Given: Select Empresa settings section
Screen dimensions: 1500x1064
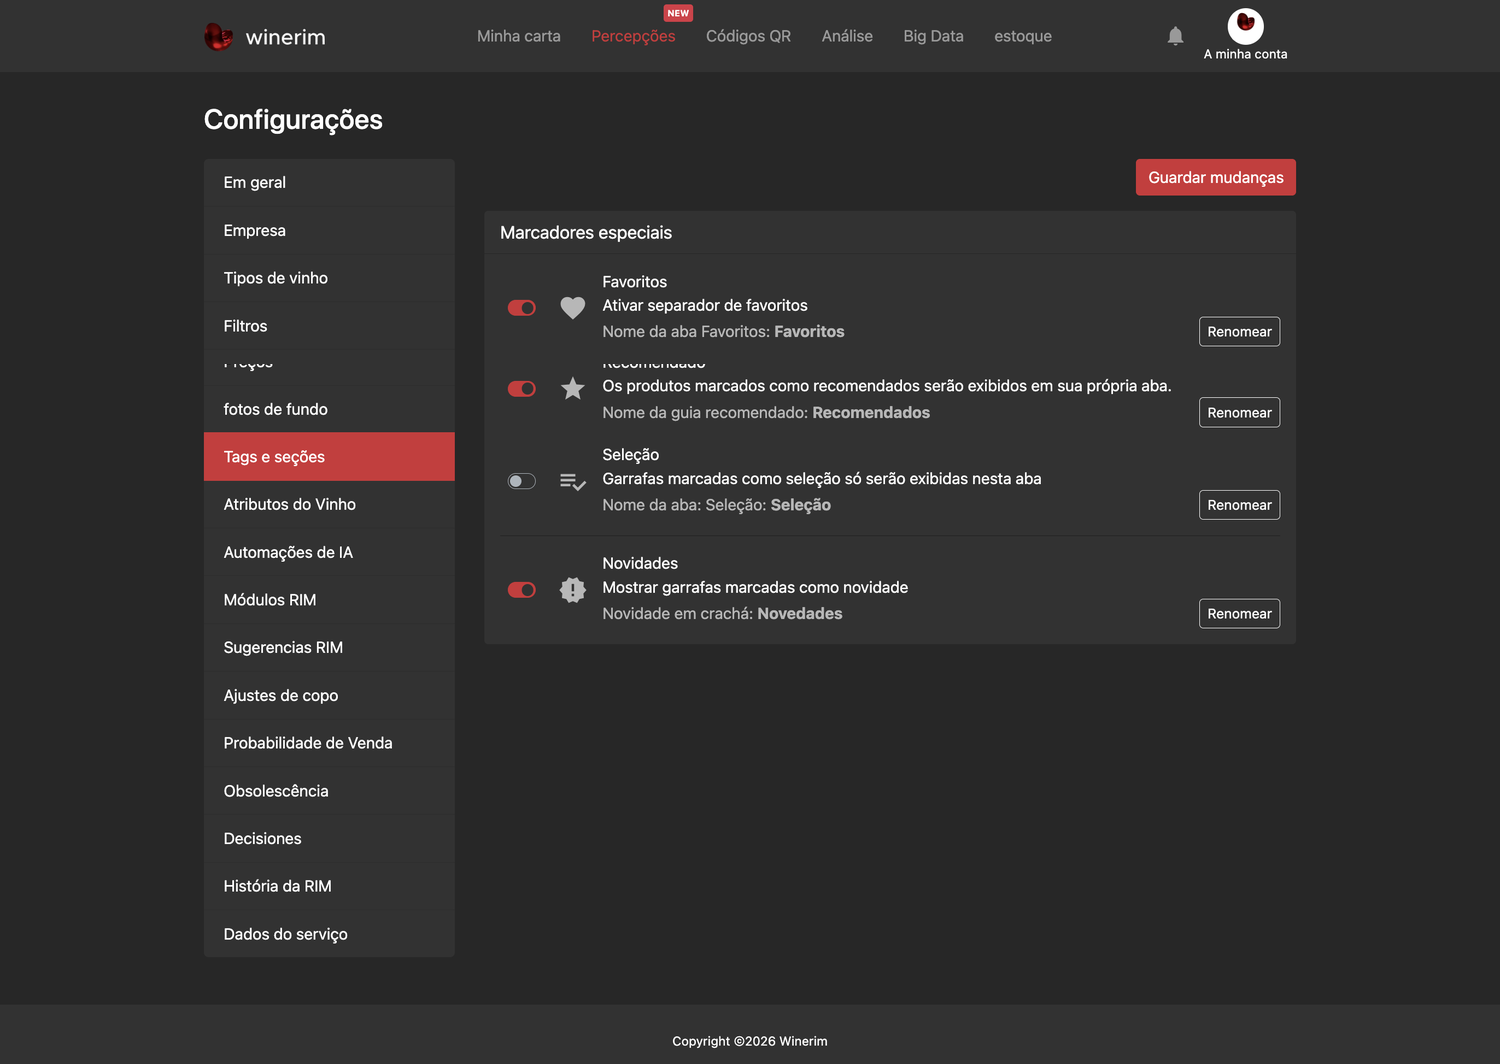Looking at the screenshot, I should (329, 231).
